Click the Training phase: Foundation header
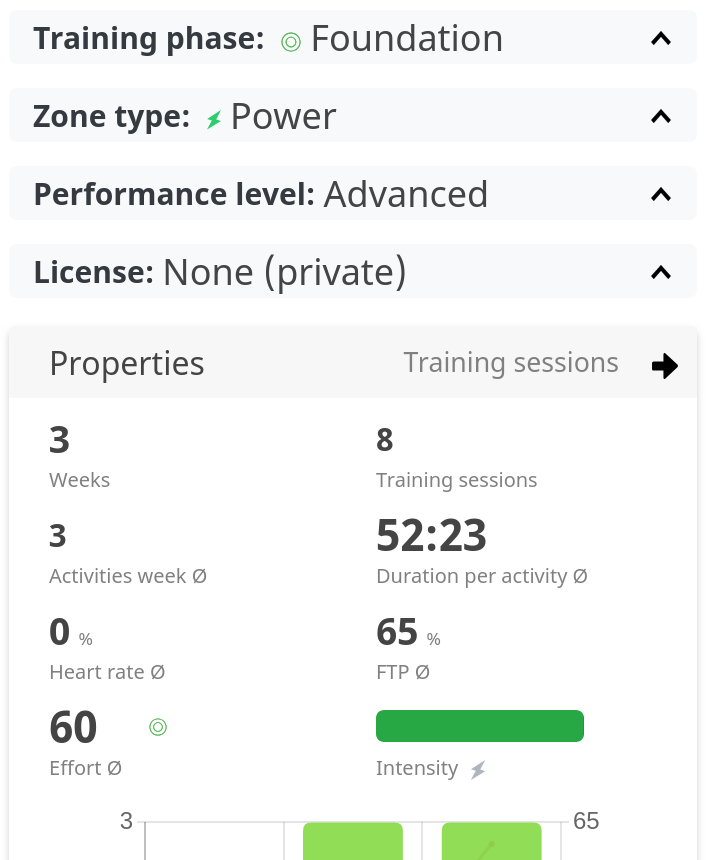 point(268,39)
